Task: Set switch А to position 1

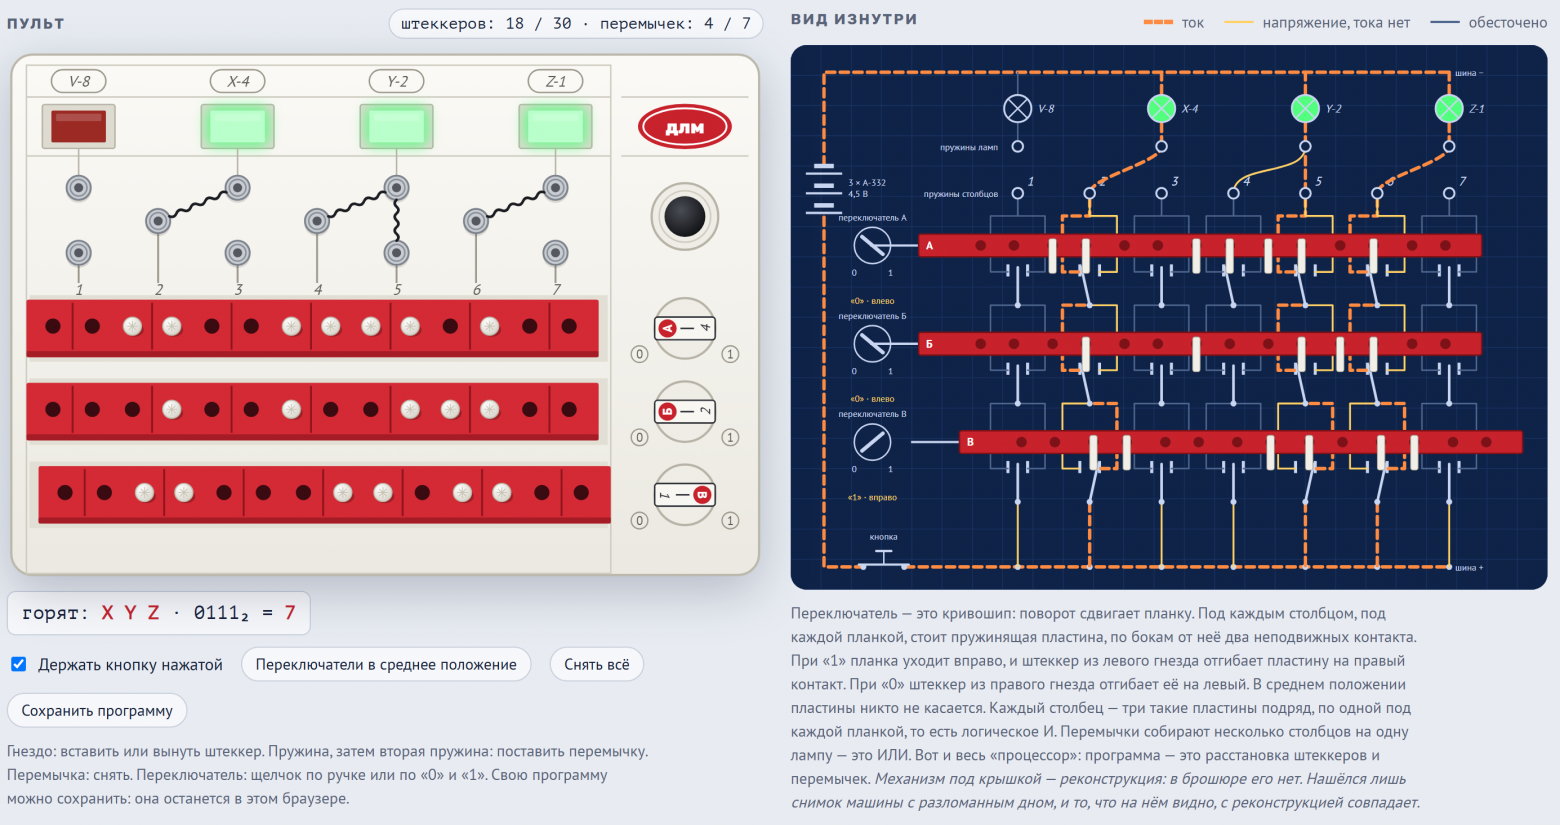Action: [x=731, y=354]
